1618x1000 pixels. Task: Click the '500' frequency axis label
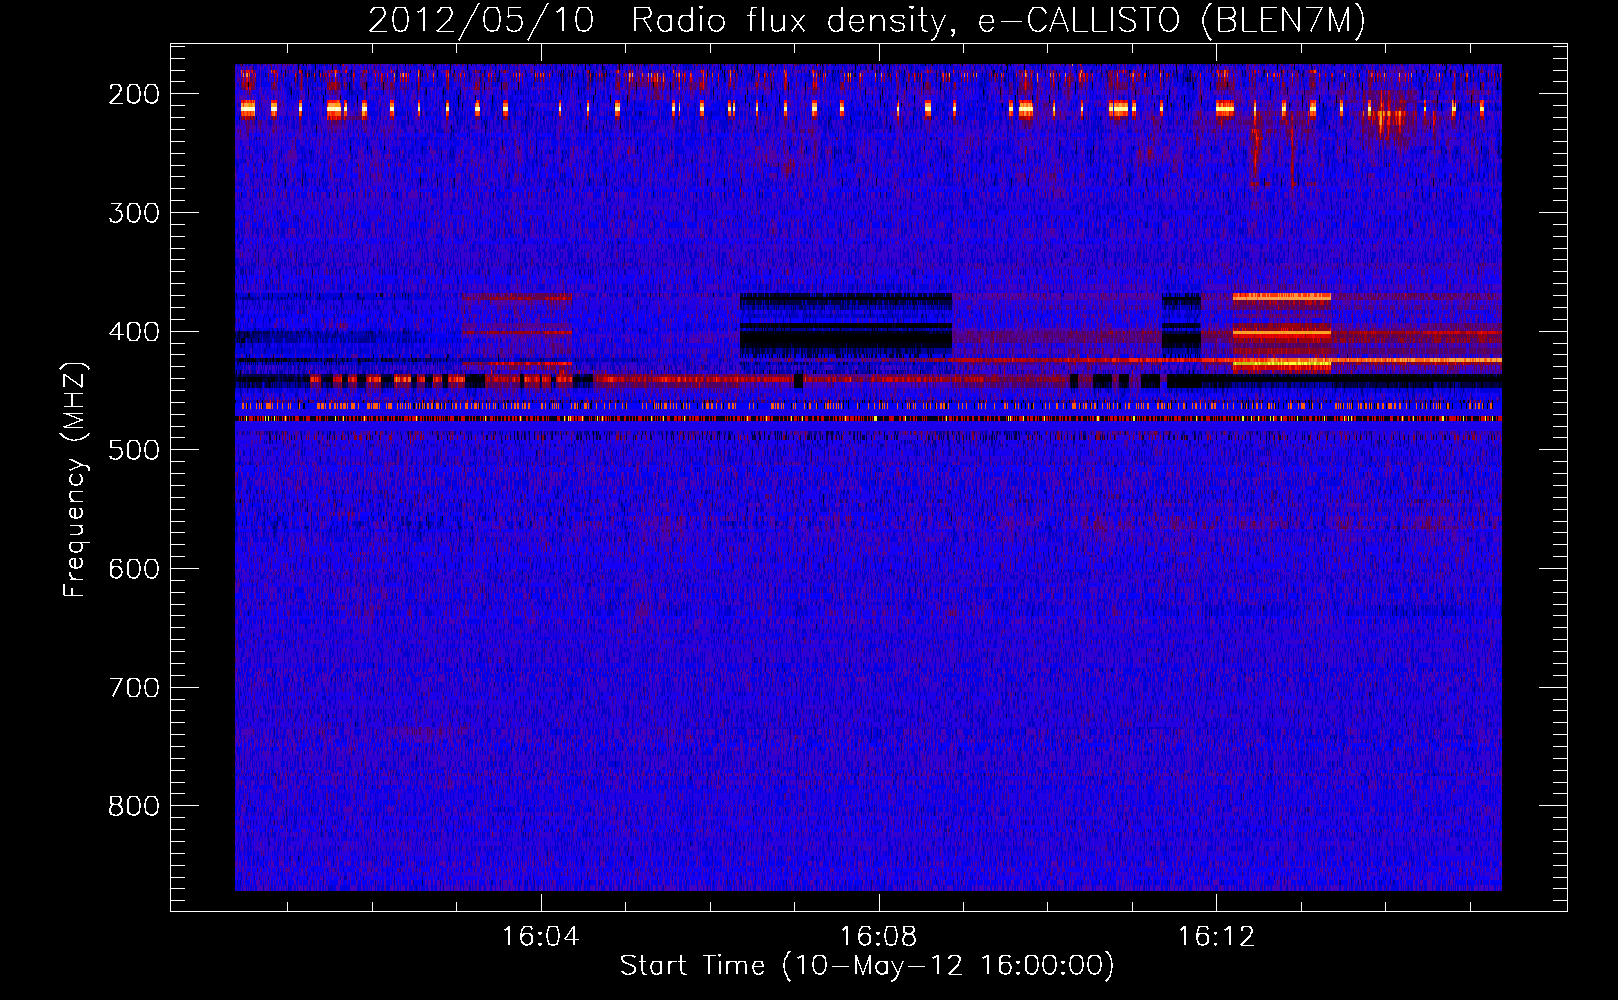click(134, 450)
